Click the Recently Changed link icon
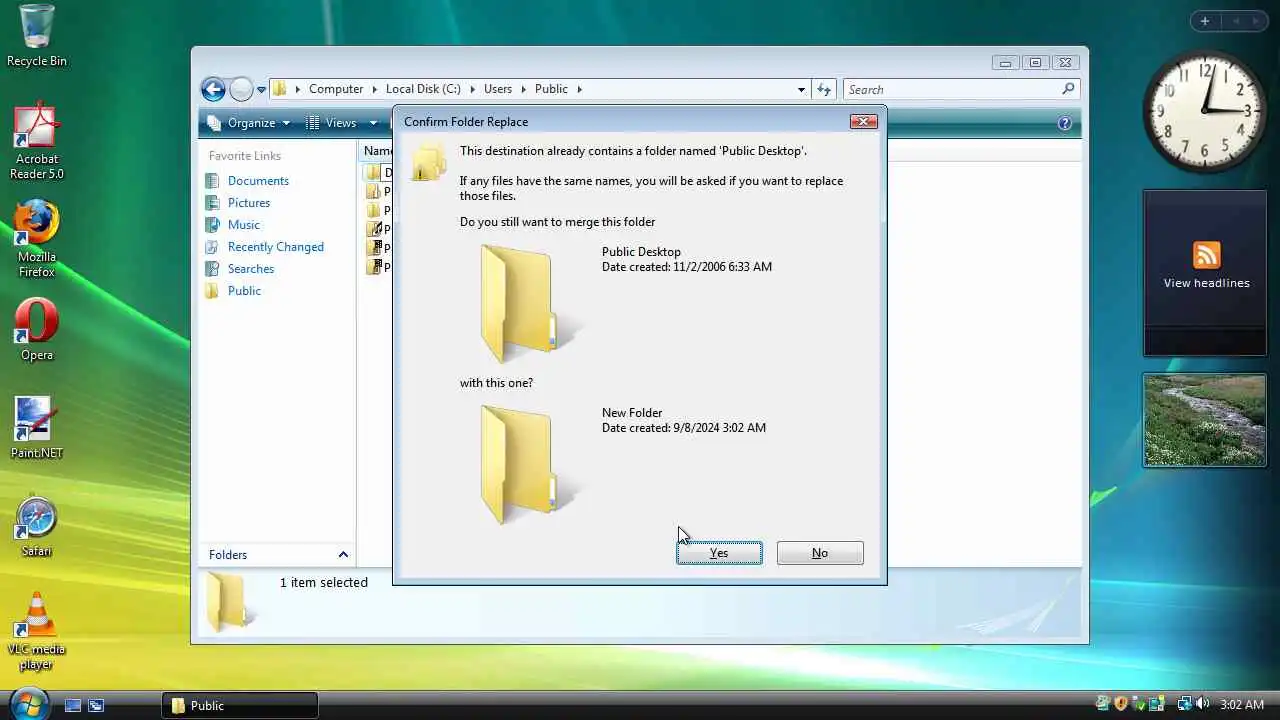Viewport: 1280px width, 720px height. [x=212, y=247]
